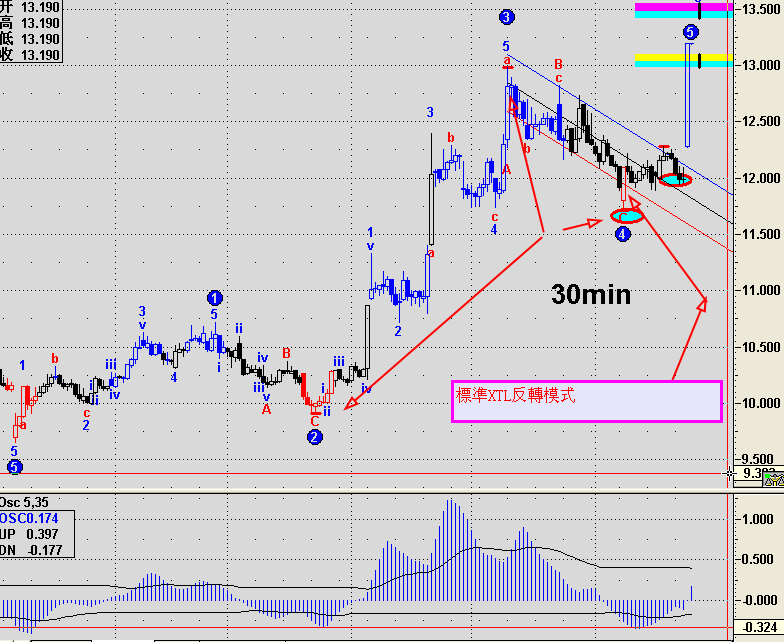The height and width of the screenshot is (642, 784).
Task: Click the 开 13.190 open price row
Action: click(x=30, y=7)
